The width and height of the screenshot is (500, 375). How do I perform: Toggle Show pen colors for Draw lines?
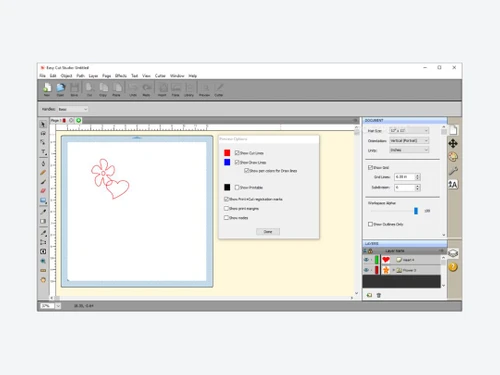click(247, 170)
